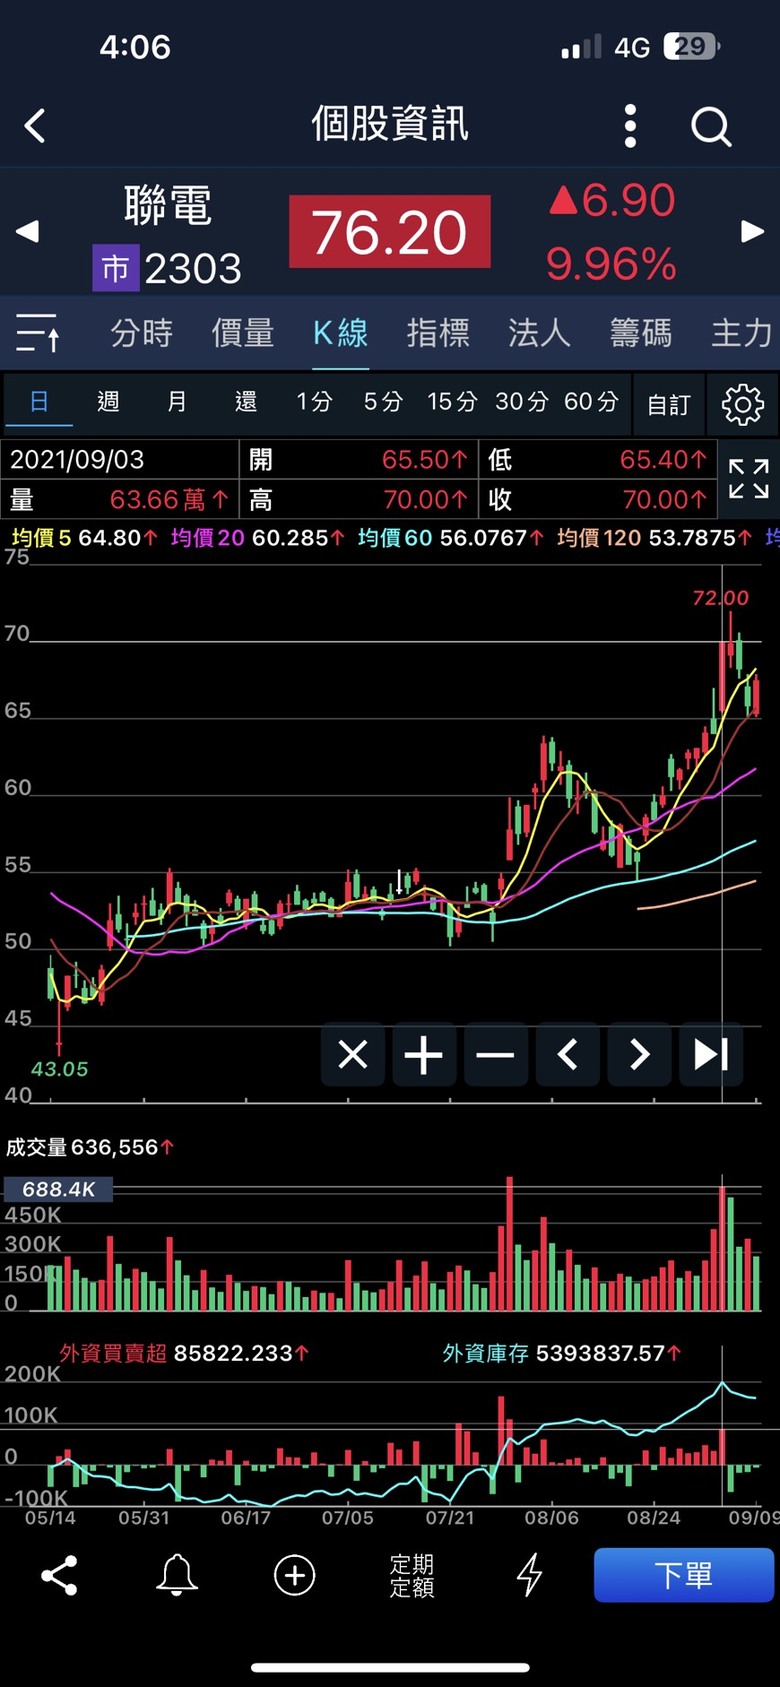Image resolution: width=780 pixels, height=1687 pixels.
Task: Tap the 均價 5 moving average label
Action: 42,538
